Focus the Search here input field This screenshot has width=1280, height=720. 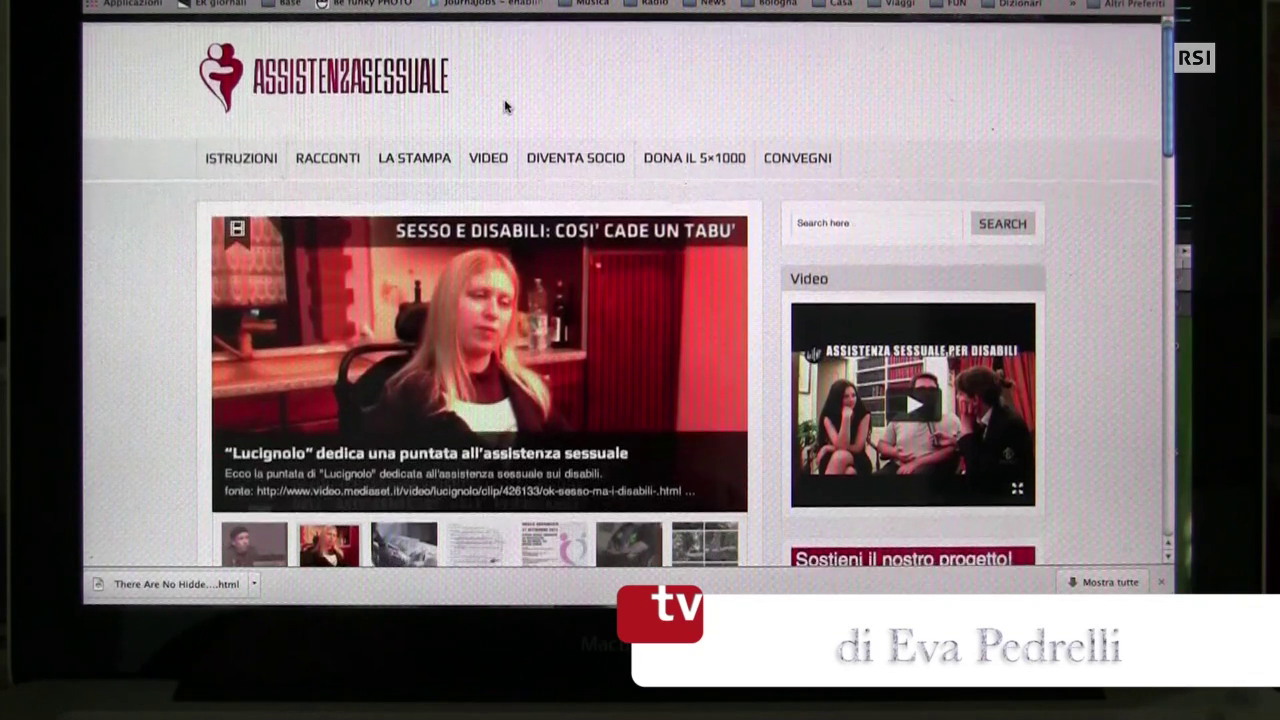(x=876, y=223)
